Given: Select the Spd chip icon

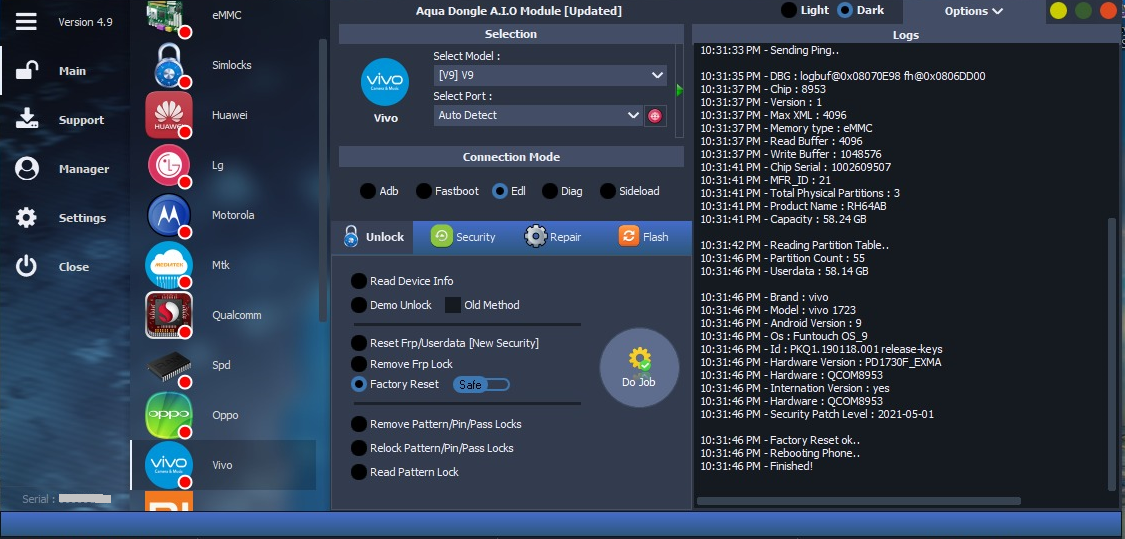Looking at the screenshot, I should click(169, 365).
